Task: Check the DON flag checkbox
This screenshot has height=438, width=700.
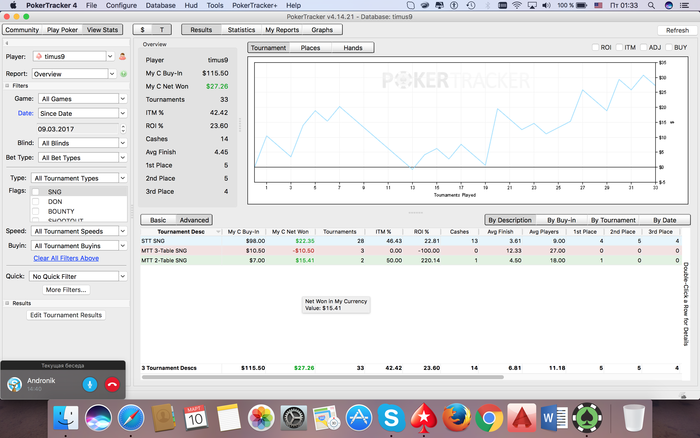Action: click(36, 201)
